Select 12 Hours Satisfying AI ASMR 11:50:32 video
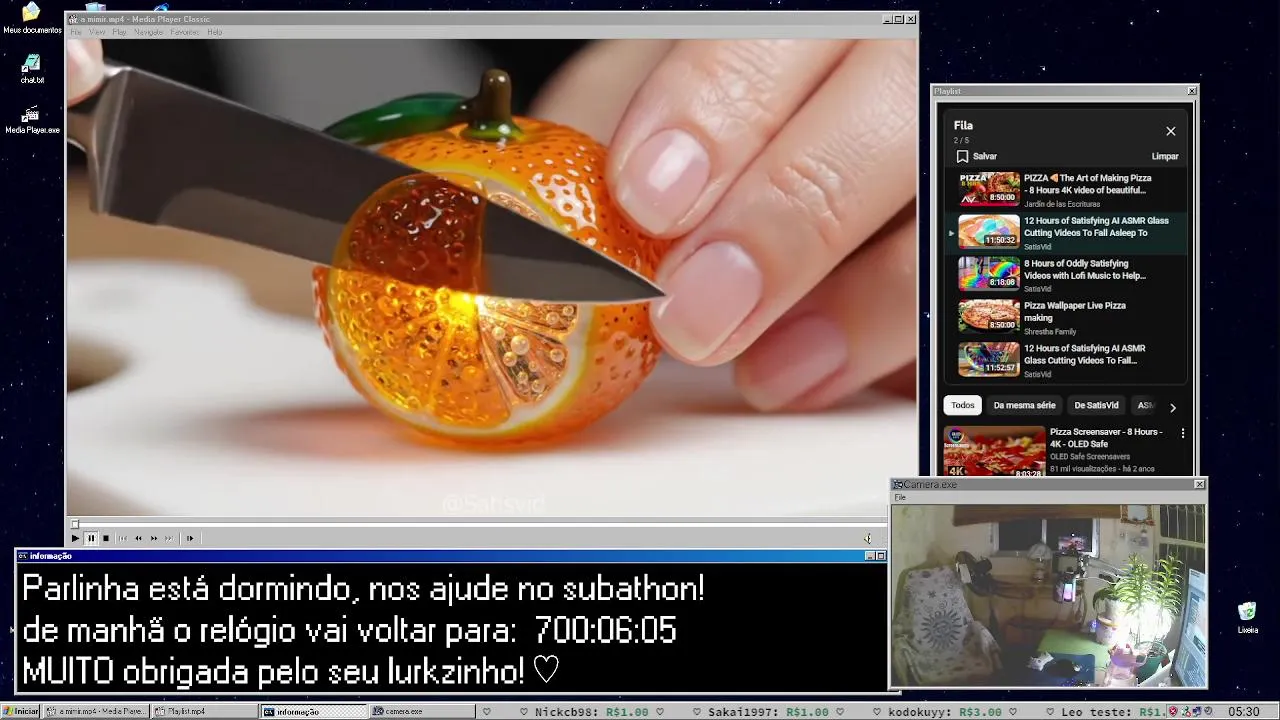This screenshot has height=720, width=1280. (1065, 232)
